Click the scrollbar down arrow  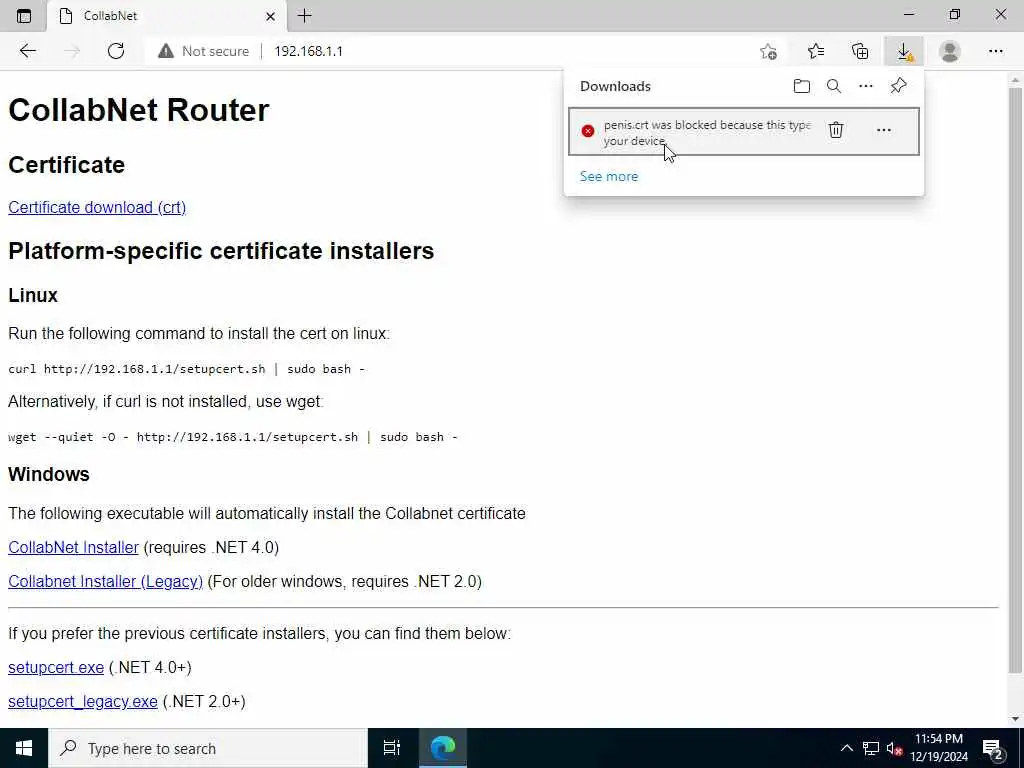pos(1015,719)
